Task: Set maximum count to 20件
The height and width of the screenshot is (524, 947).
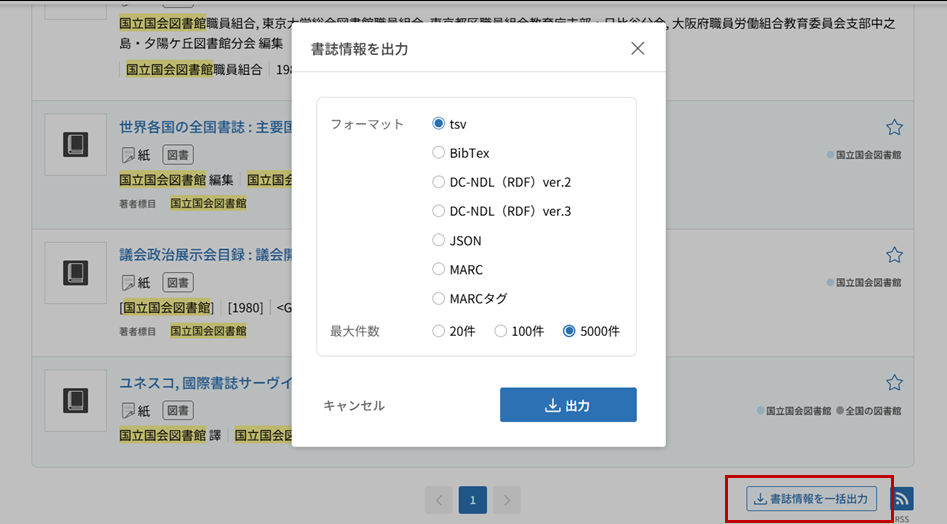Action: tap(438, 331)
